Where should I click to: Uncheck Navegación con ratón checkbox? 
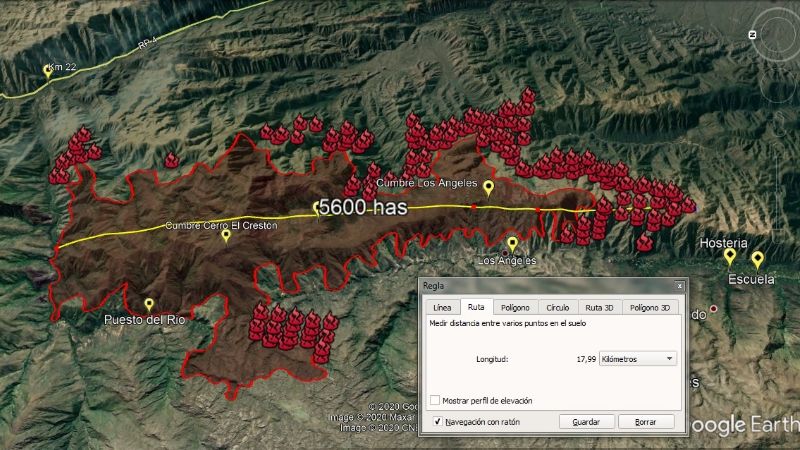click(x=437, y=422)
